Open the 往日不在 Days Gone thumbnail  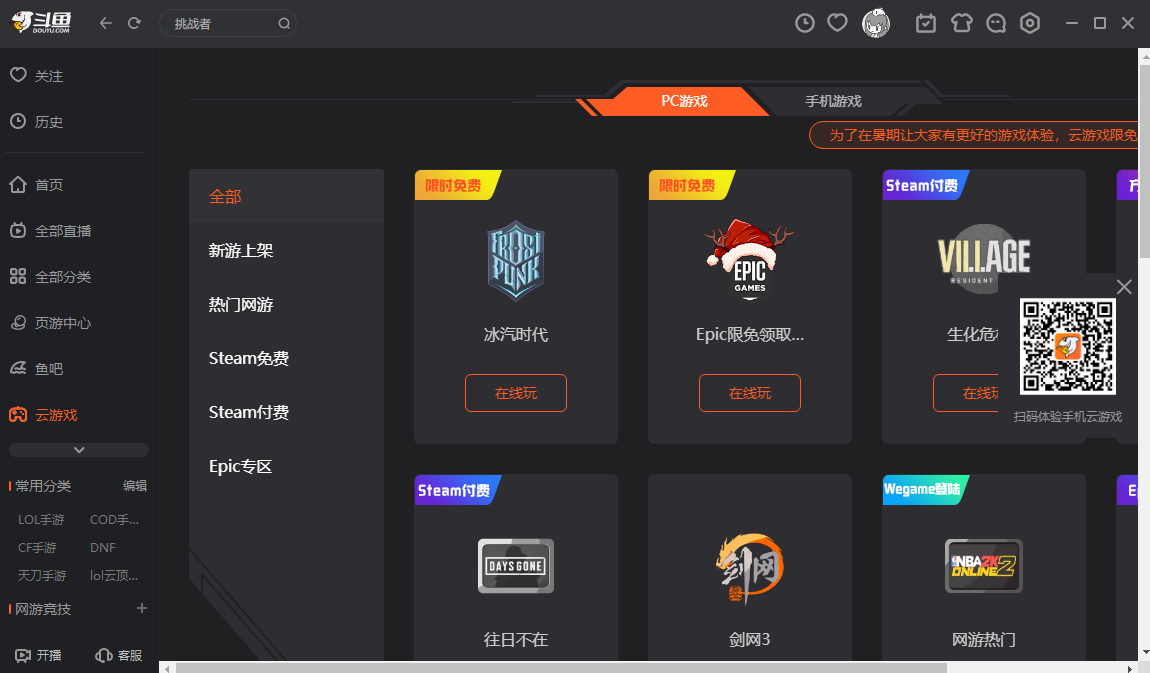click(515, 566)
